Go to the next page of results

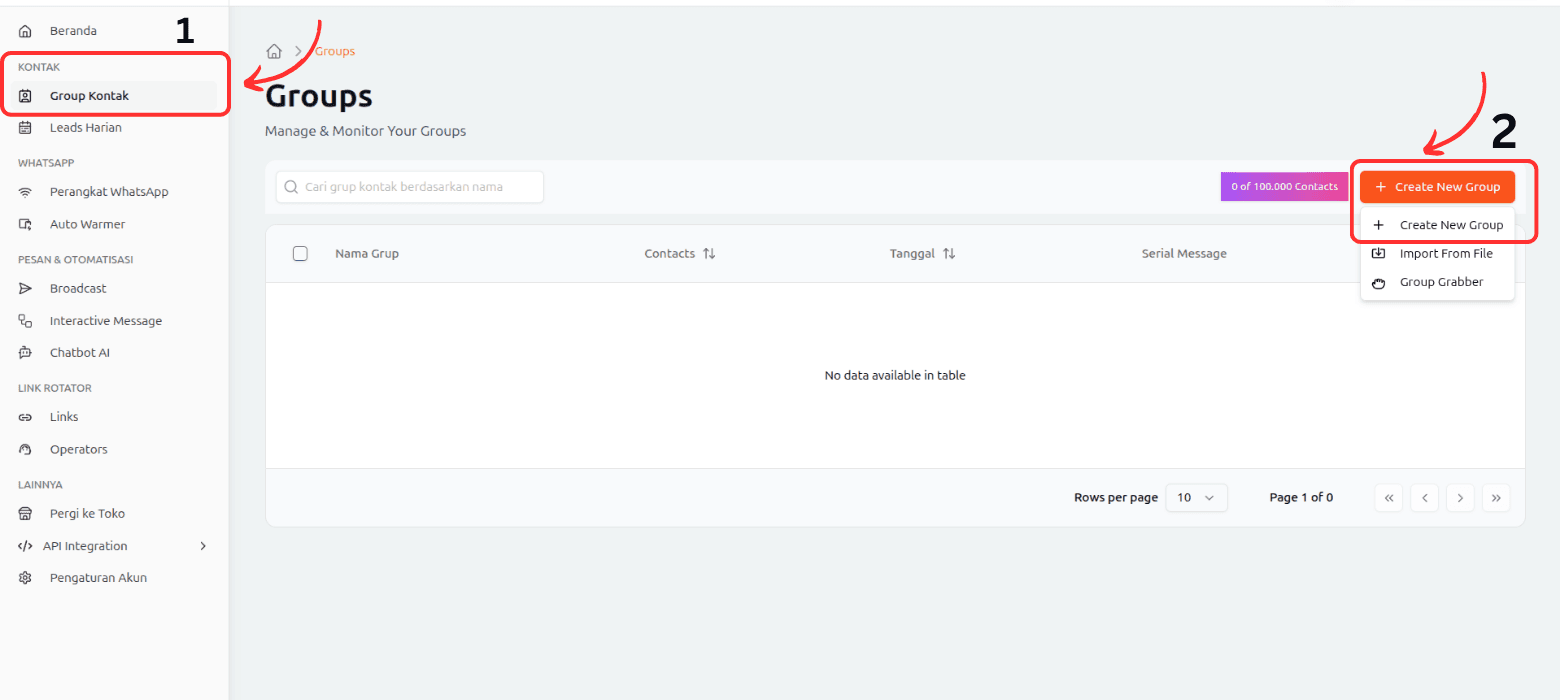[x=1460, y=498]
